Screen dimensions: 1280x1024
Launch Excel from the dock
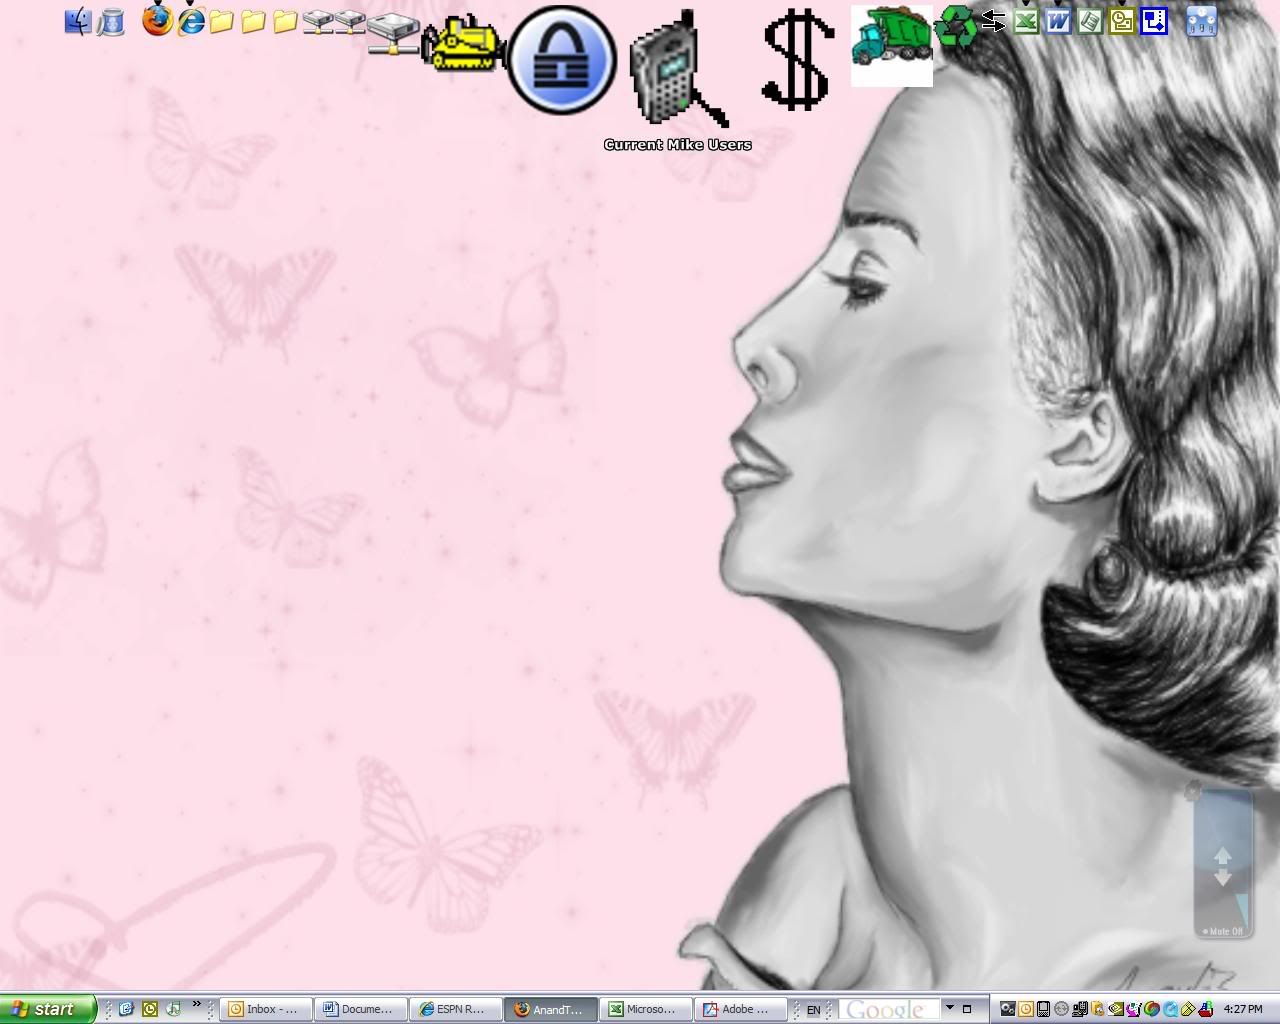tap(1025, 21)
